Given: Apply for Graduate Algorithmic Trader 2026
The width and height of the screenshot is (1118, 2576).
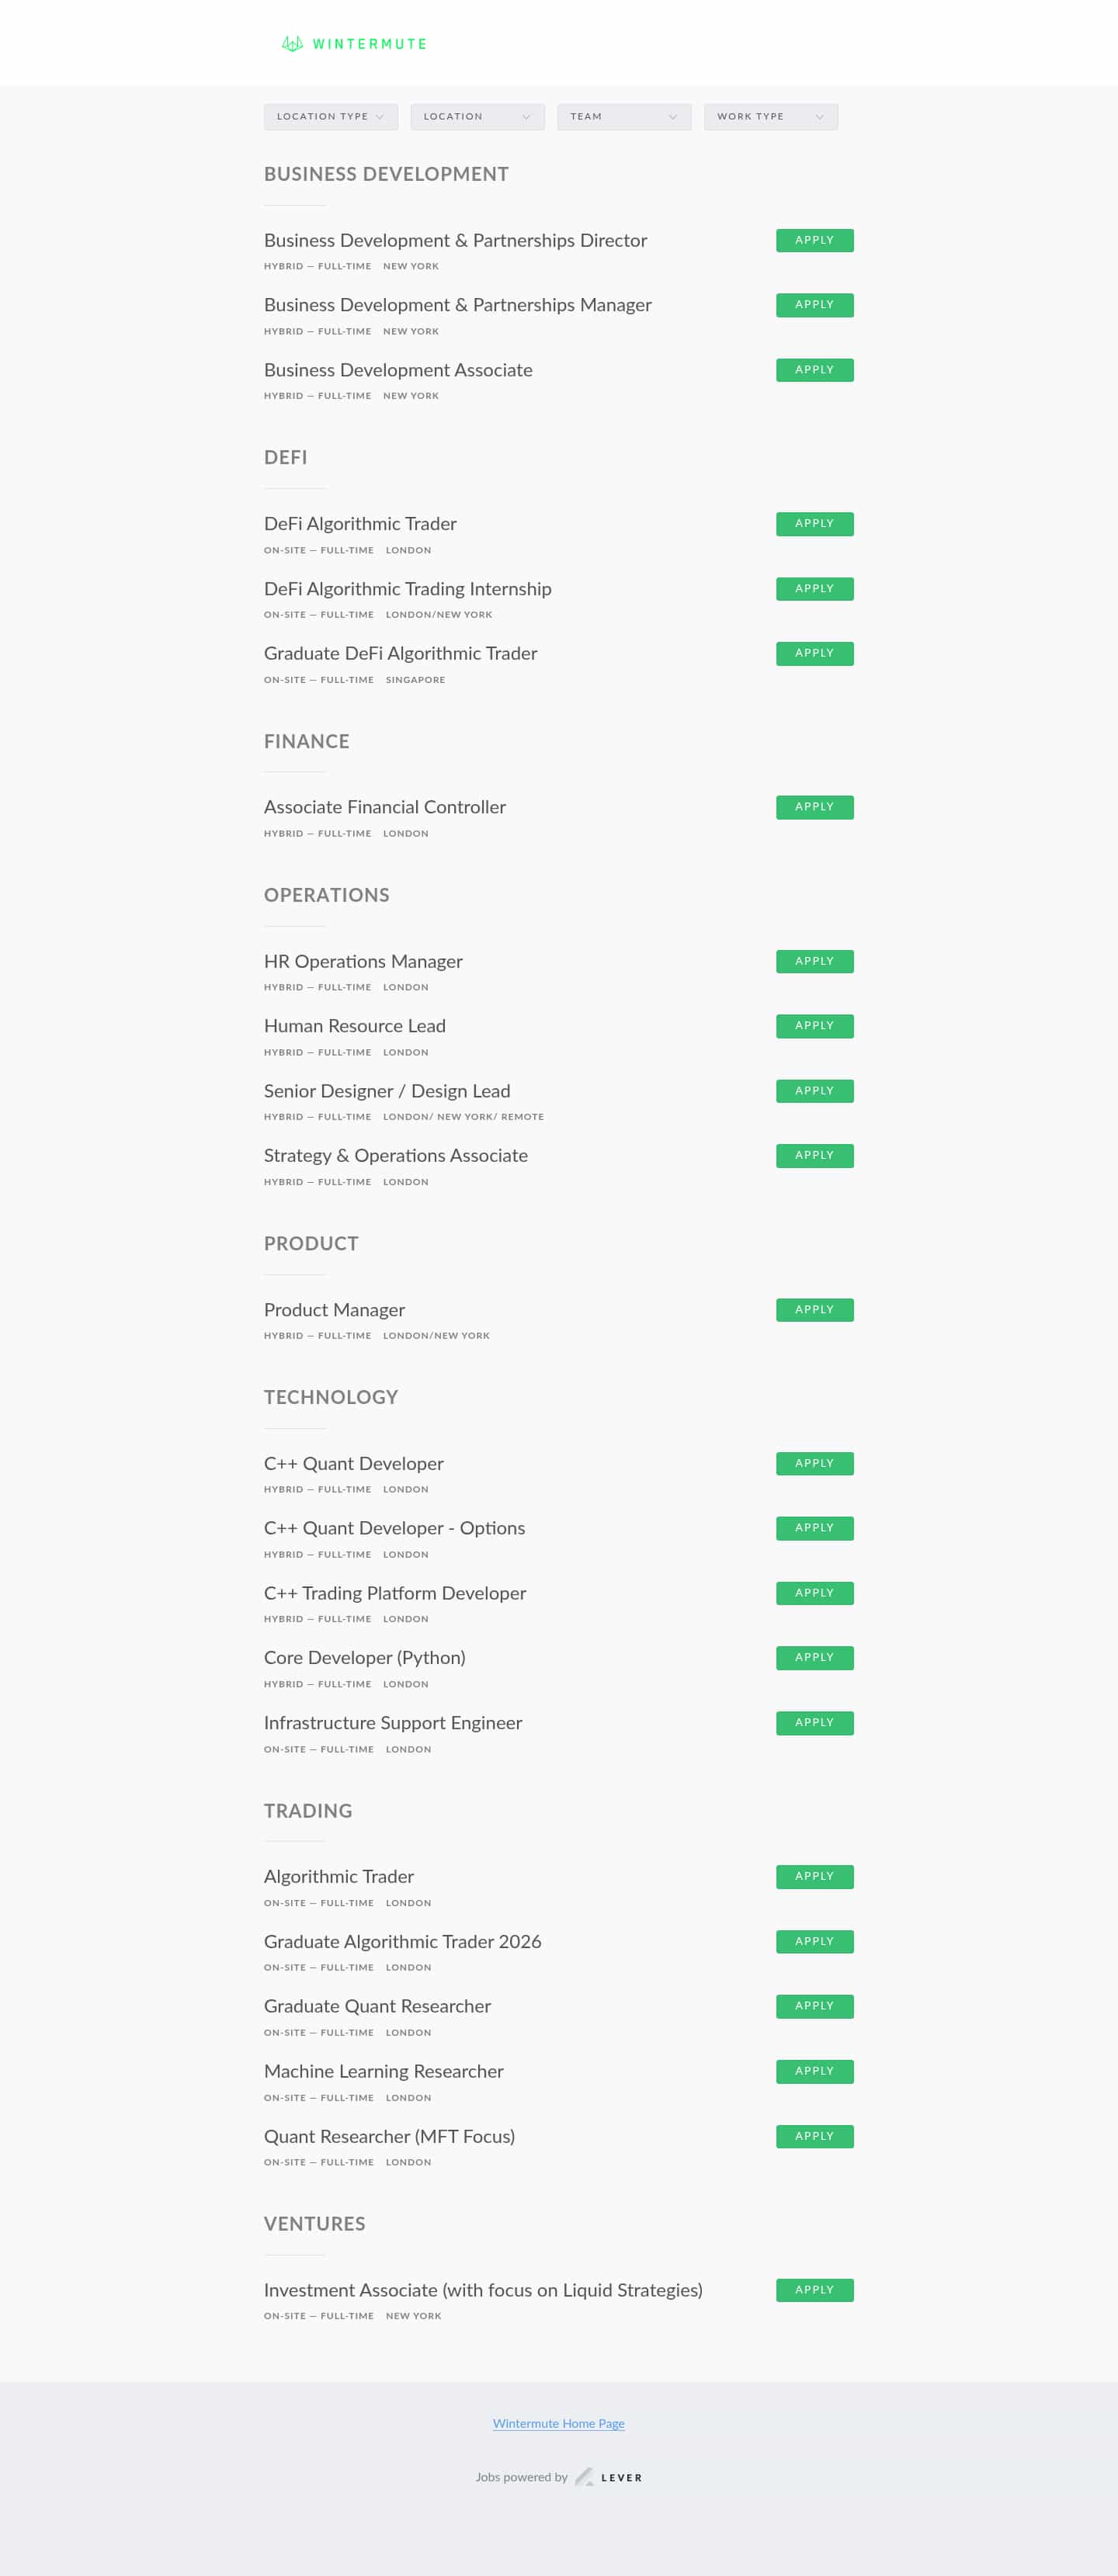Looking at the screenshot, I should (x=814, y=1941).
